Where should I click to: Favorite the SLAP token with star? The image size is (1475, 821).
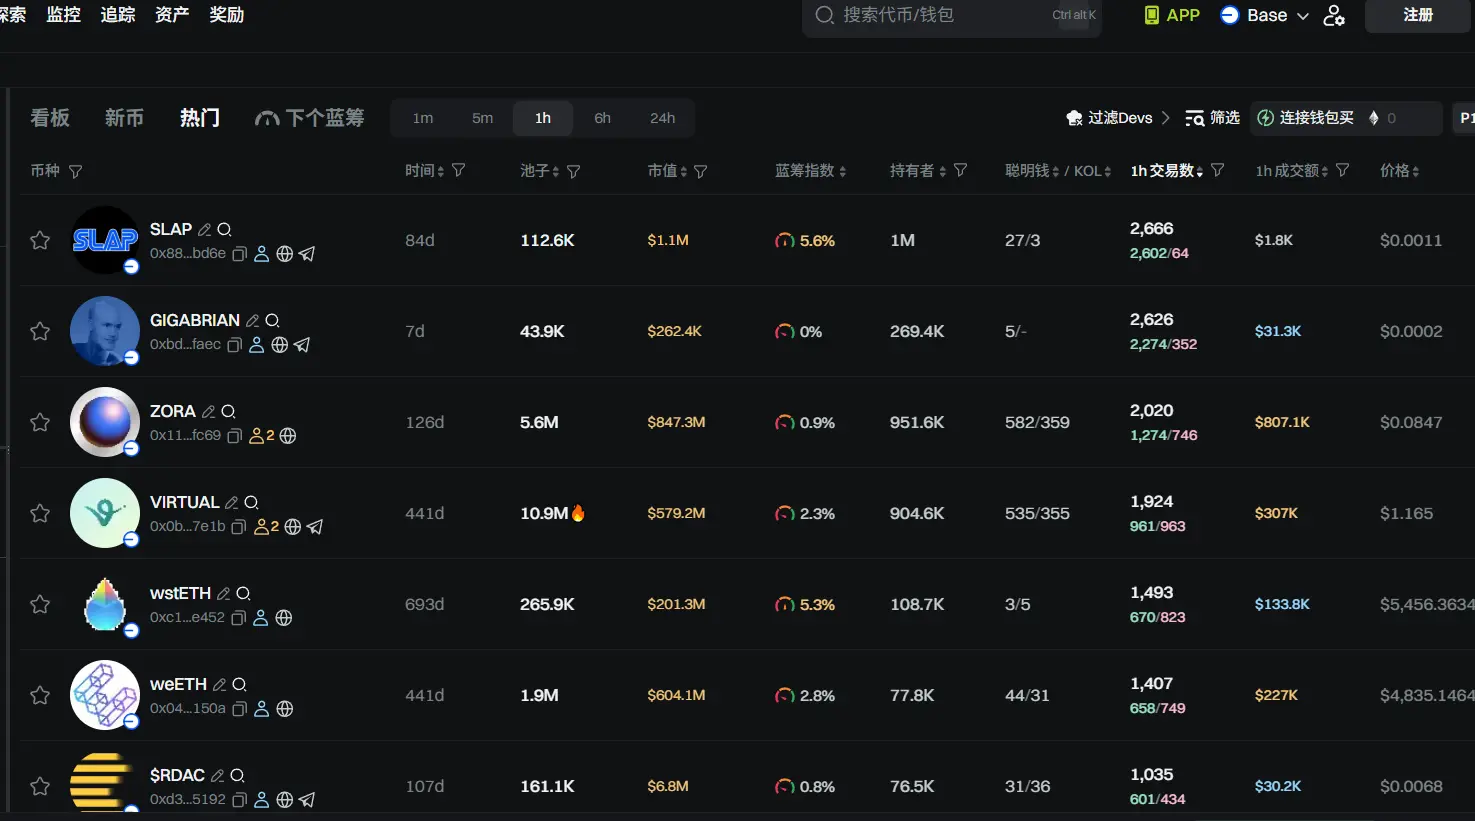pos(40,240)
